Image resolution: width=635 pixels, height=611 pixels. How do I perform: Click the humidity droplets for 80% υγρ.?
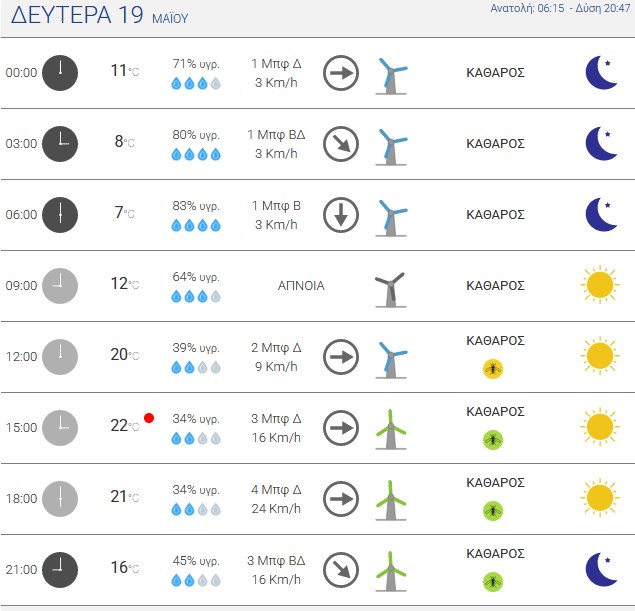pyautogui.click(x=196, y=154)
